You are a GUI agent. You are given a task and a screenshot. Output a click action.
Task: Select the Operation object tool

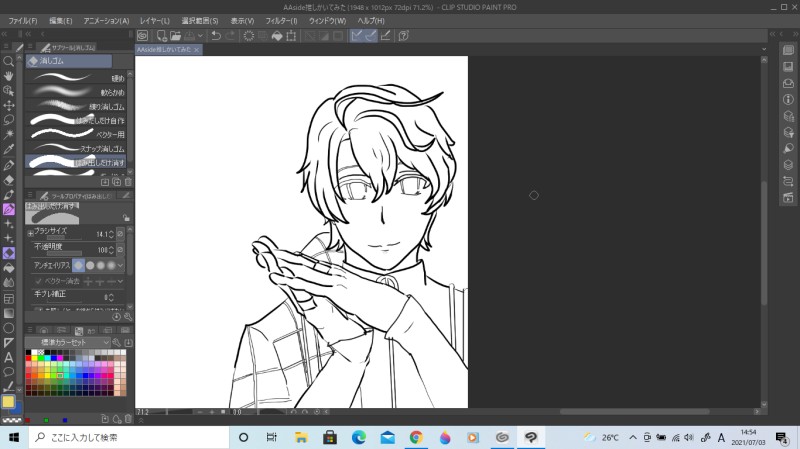[x=9, y=91]
